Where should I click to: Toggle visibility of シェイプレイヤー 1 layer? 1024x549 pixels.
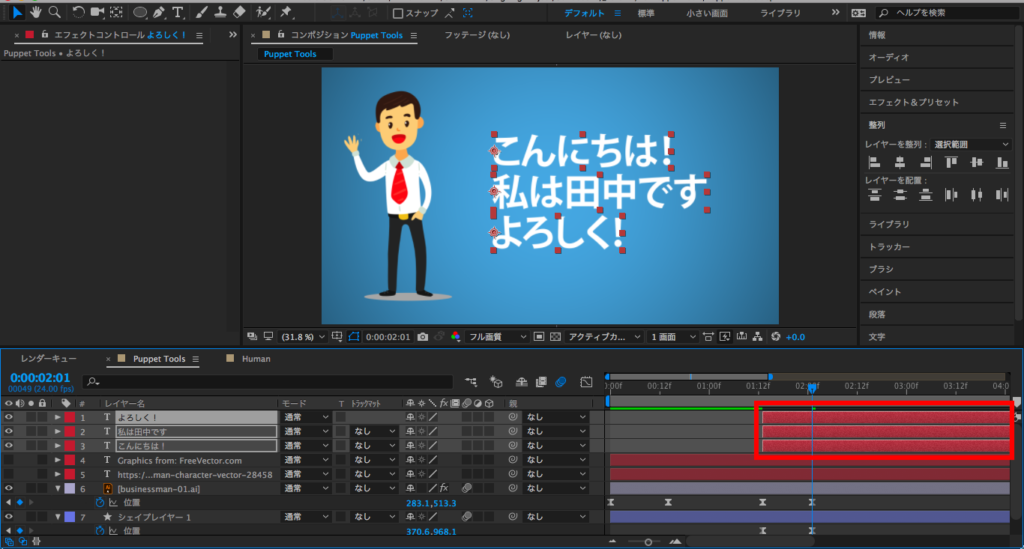(x=8, y=517)
